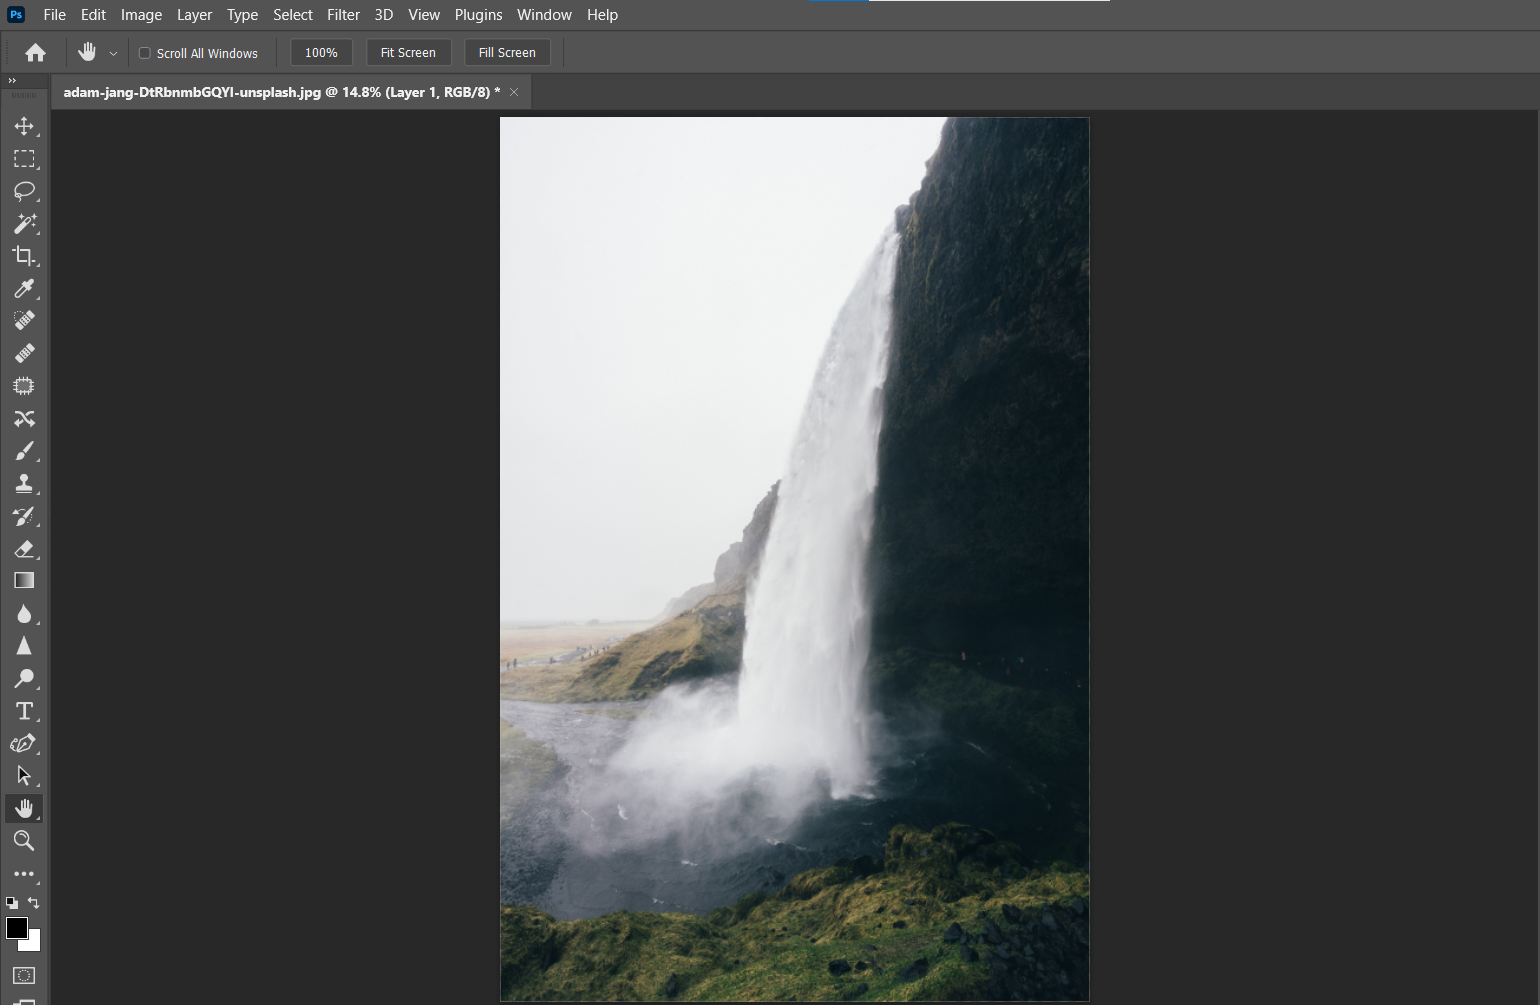Screen dimensions: 1540x1005
Task: Select the Blur tool
Action: pyautogui.click(x=24, y=613)
